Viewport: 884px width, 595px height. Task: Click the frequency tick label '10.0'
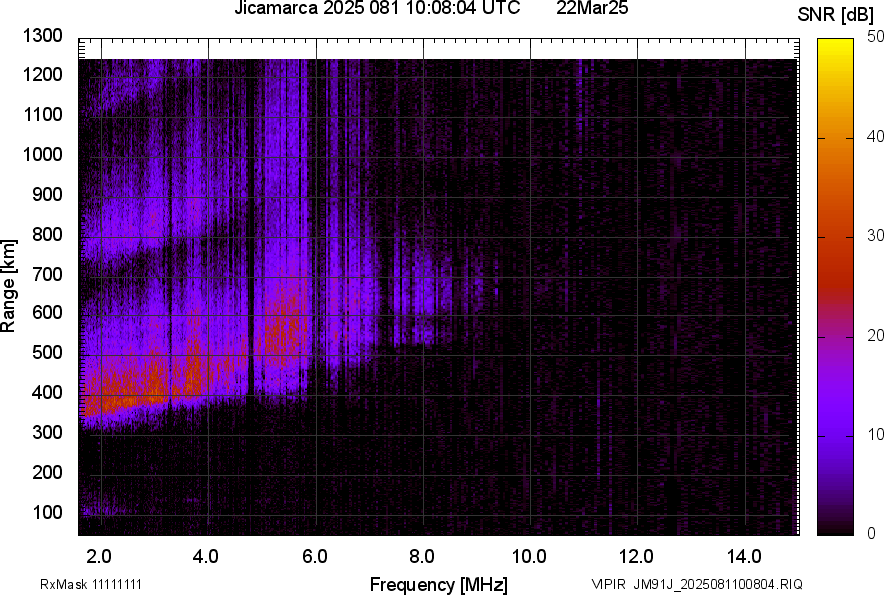[529, 557]
